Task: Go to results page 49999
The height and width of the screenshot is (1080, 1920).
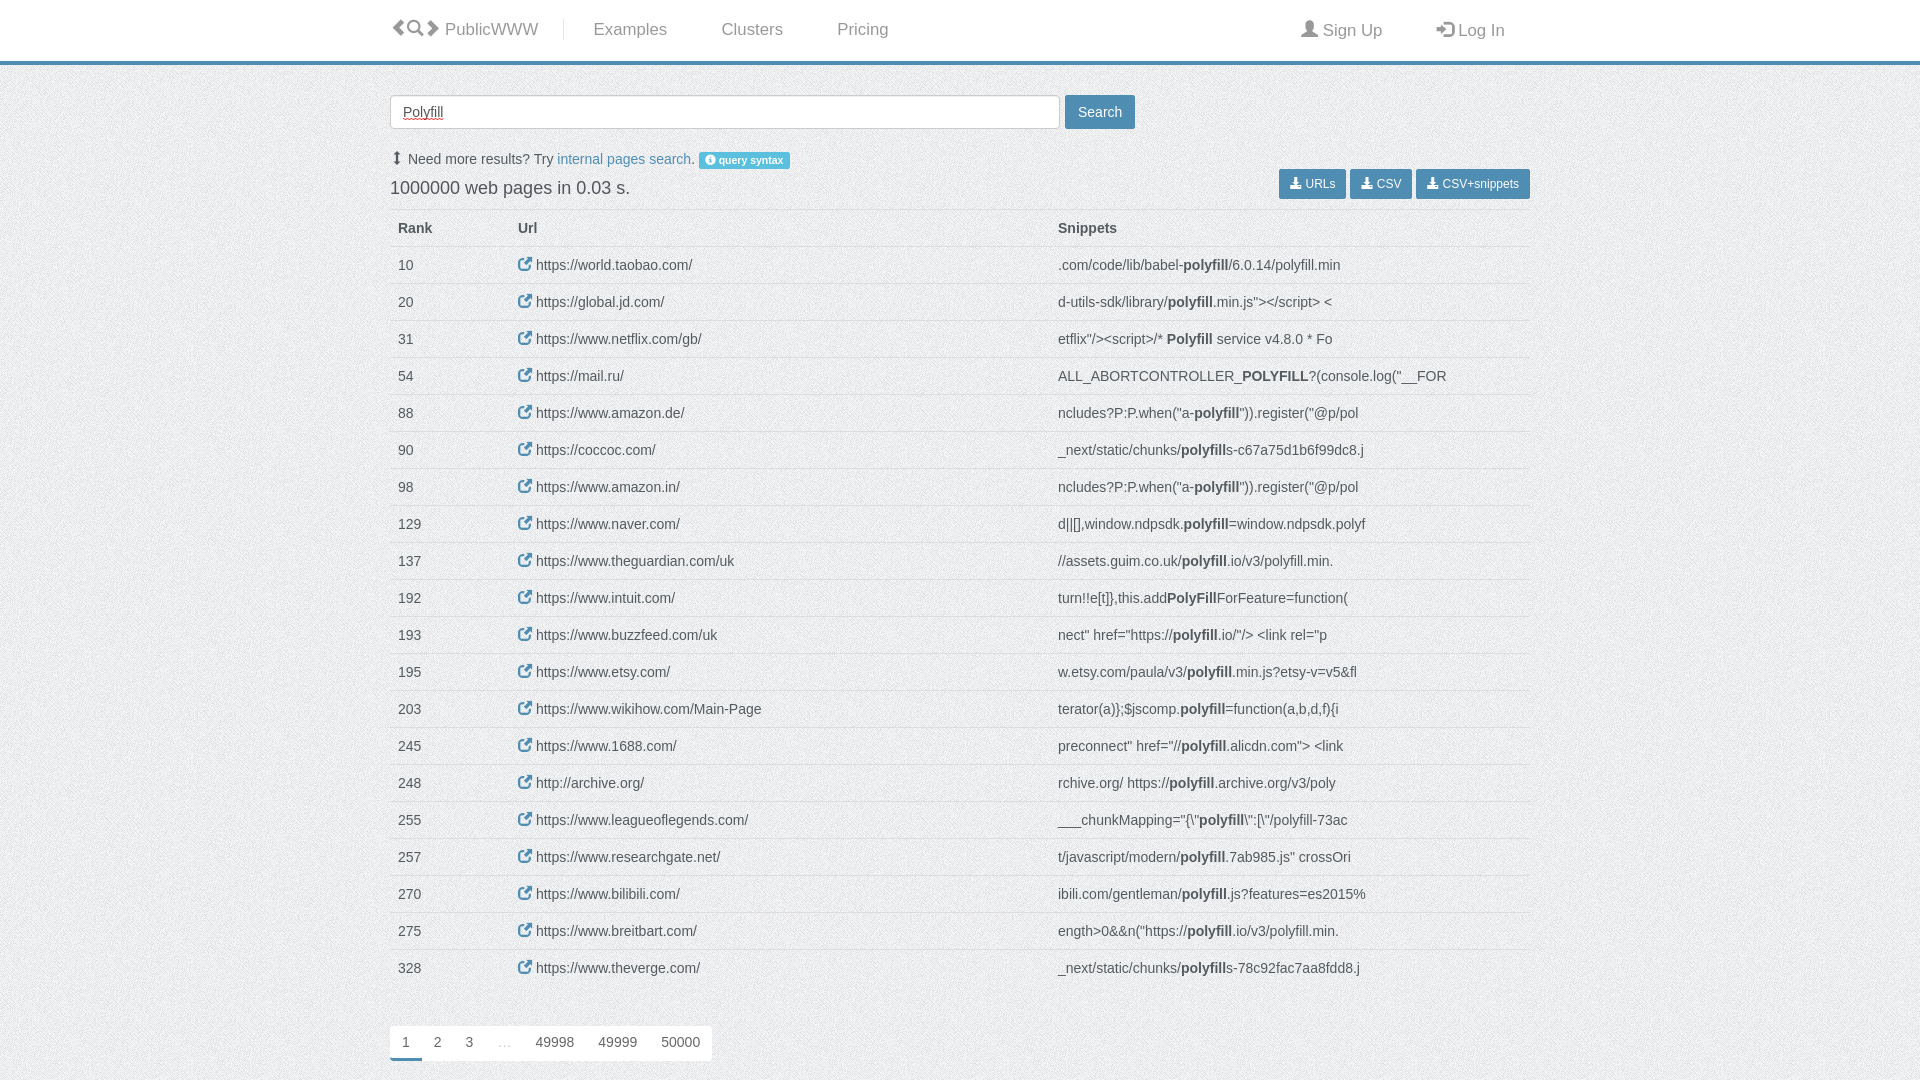Action: (x=617, y=1042)
